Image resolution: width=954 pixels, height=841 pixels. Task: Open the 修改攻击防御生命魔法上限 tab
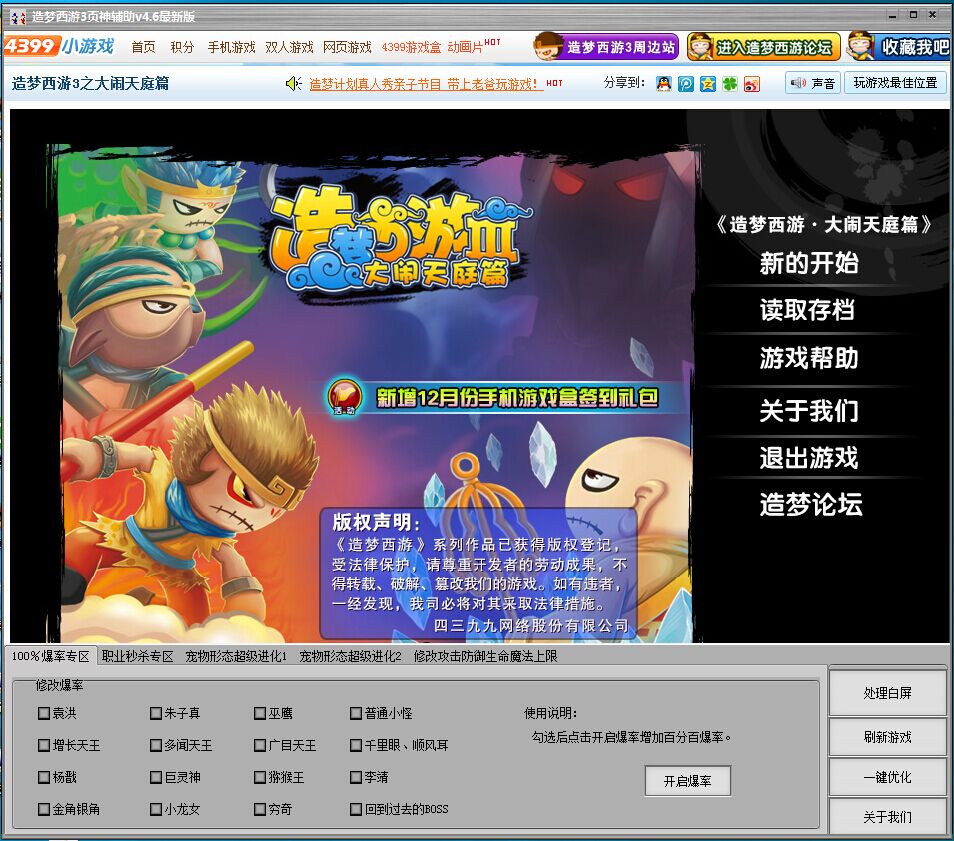click(485, 657)
